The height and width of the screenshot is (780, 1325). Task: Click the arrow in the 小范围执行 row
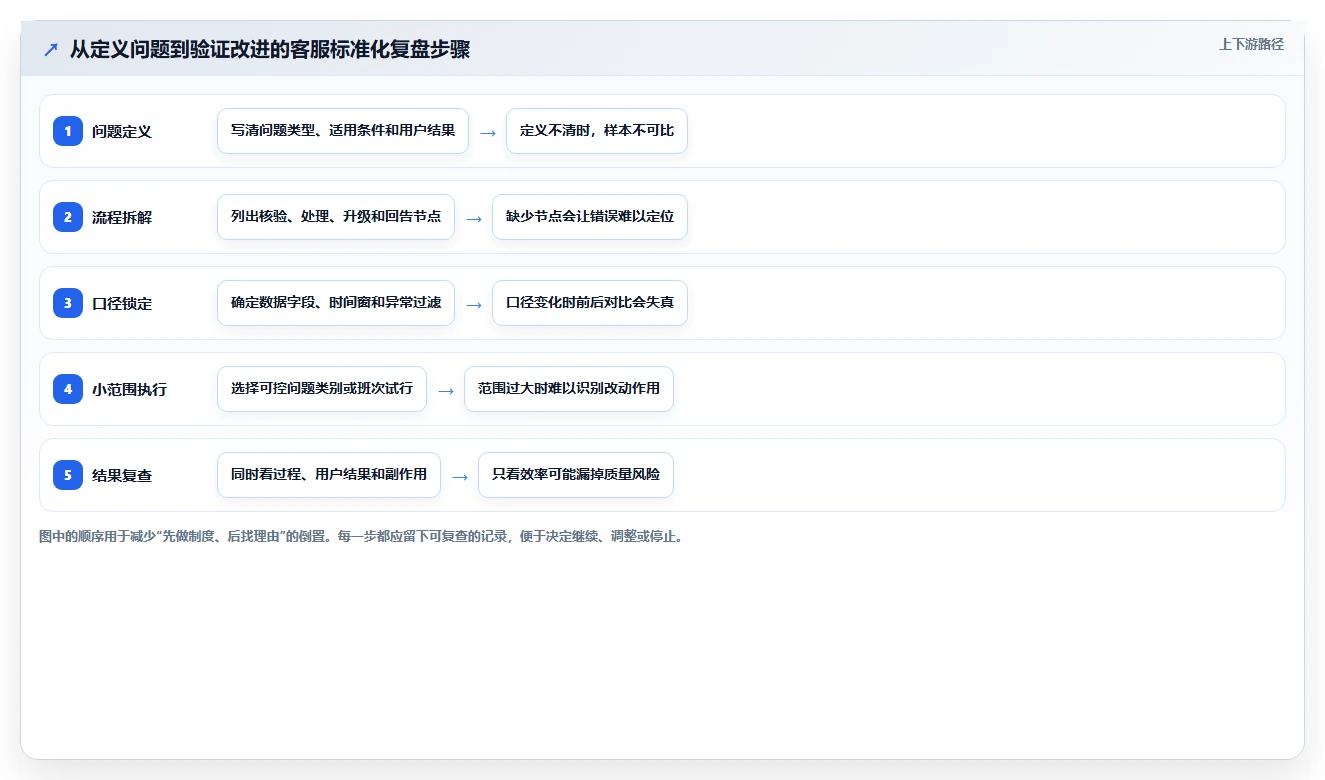click(446, 390)
